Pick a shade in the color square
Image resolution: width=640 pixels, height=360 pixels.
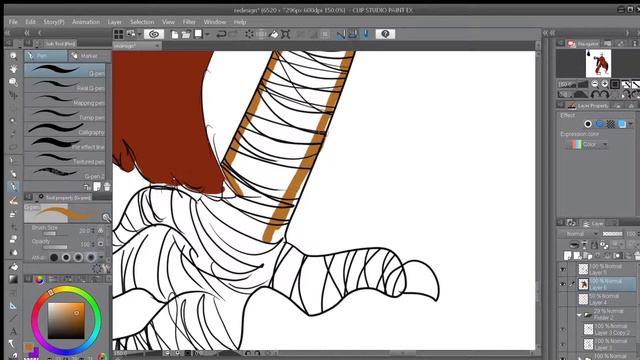(x=66, y=321)
